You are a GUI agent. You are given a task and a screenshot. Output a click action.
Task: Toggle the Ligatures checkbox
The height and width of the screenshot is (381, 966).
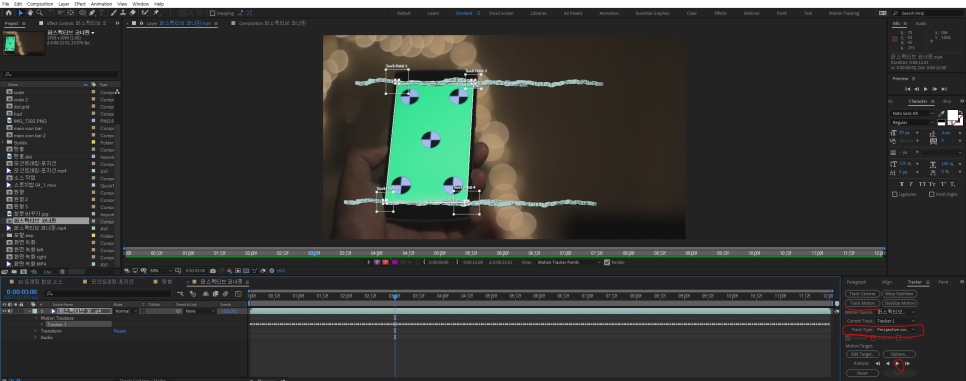point(895,194)
